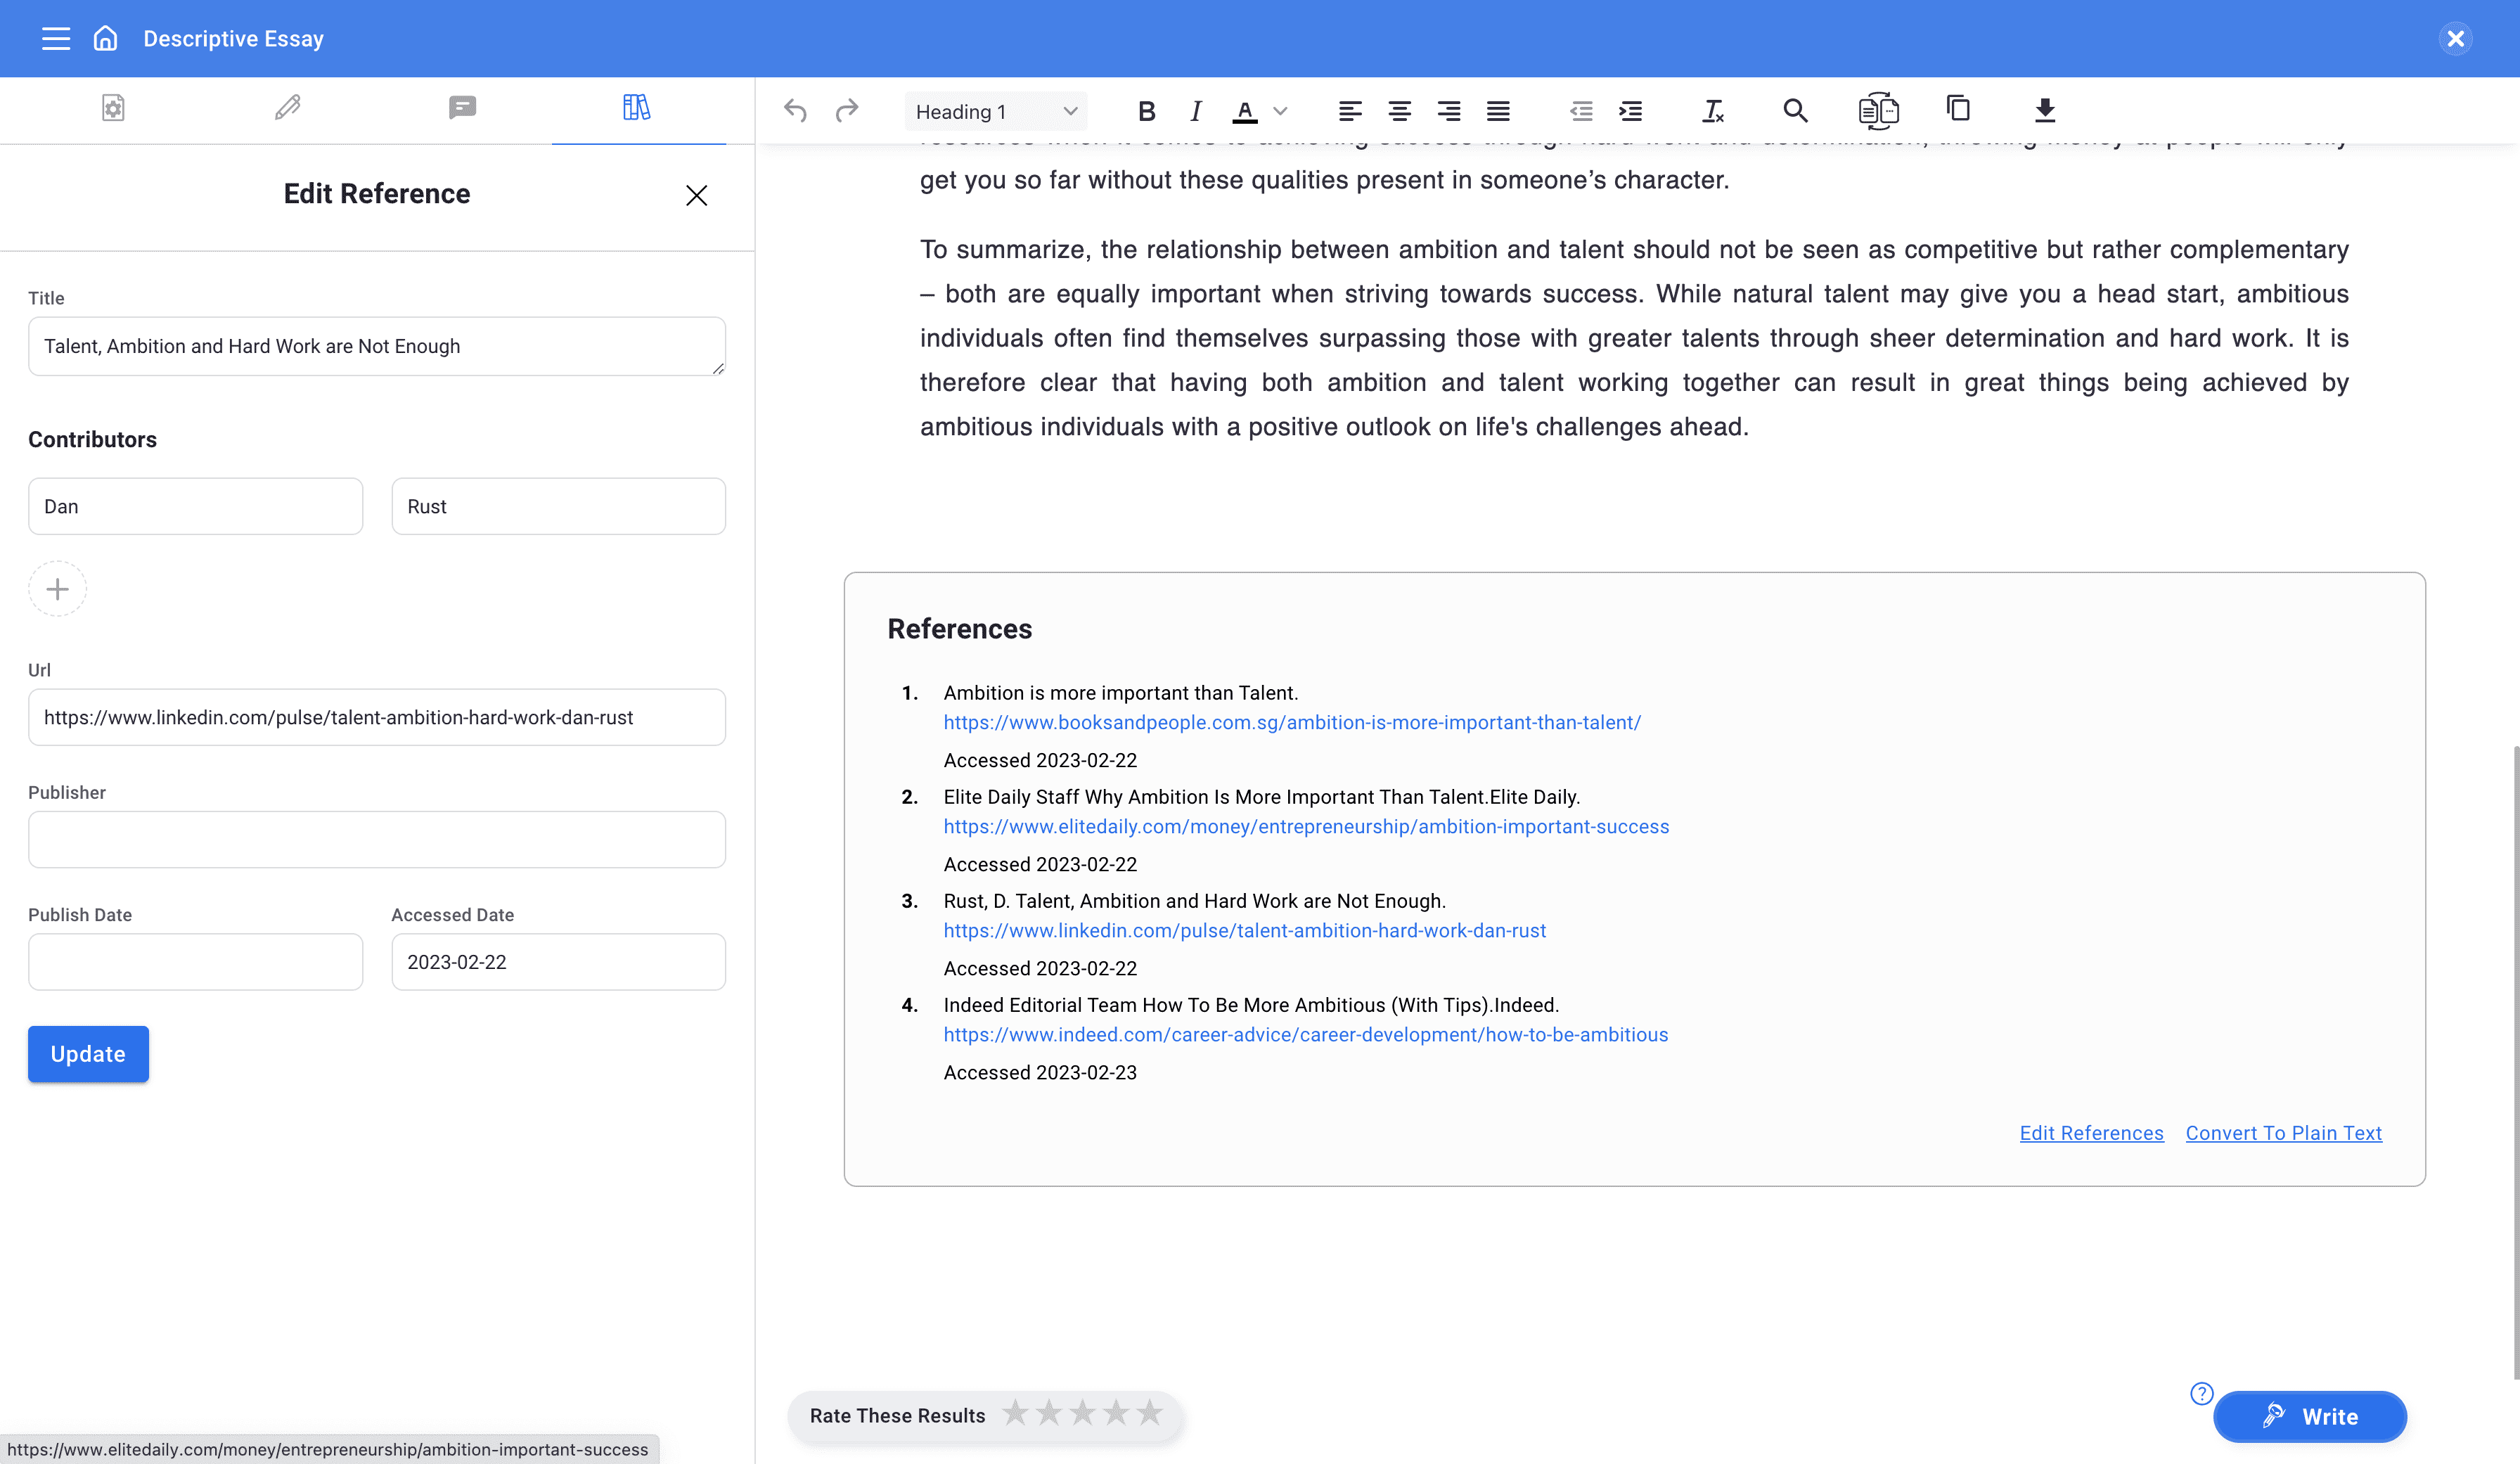Open the linkedin.com reference link

1245,930
